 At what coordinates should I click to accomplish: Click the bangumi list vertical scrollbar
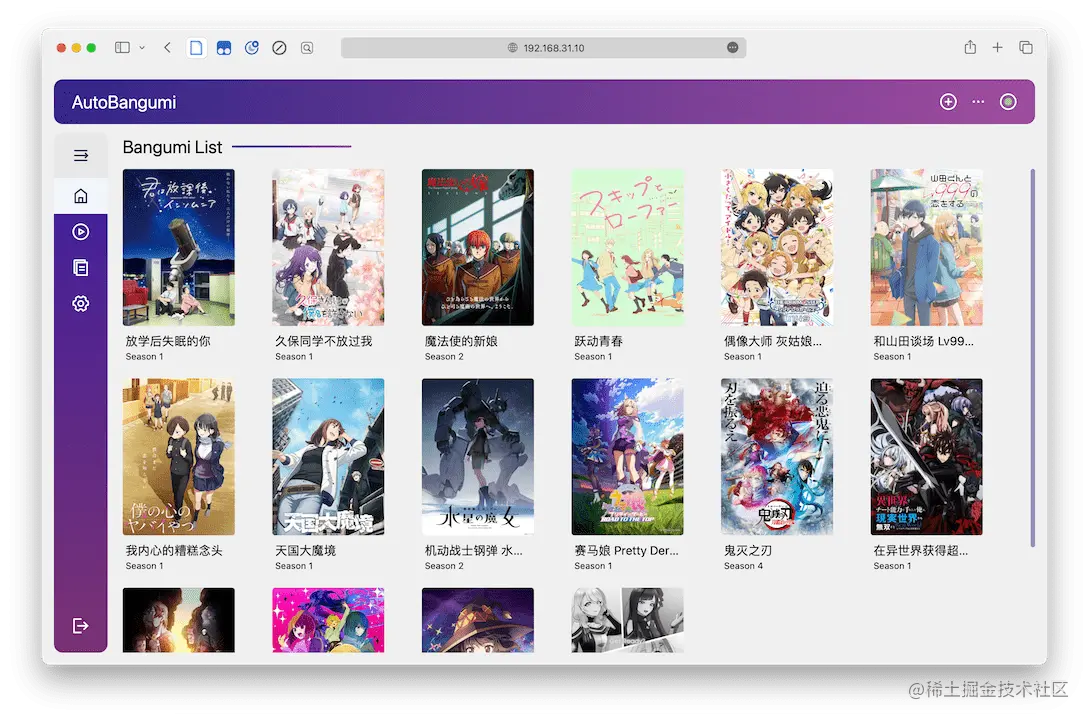1033,358
